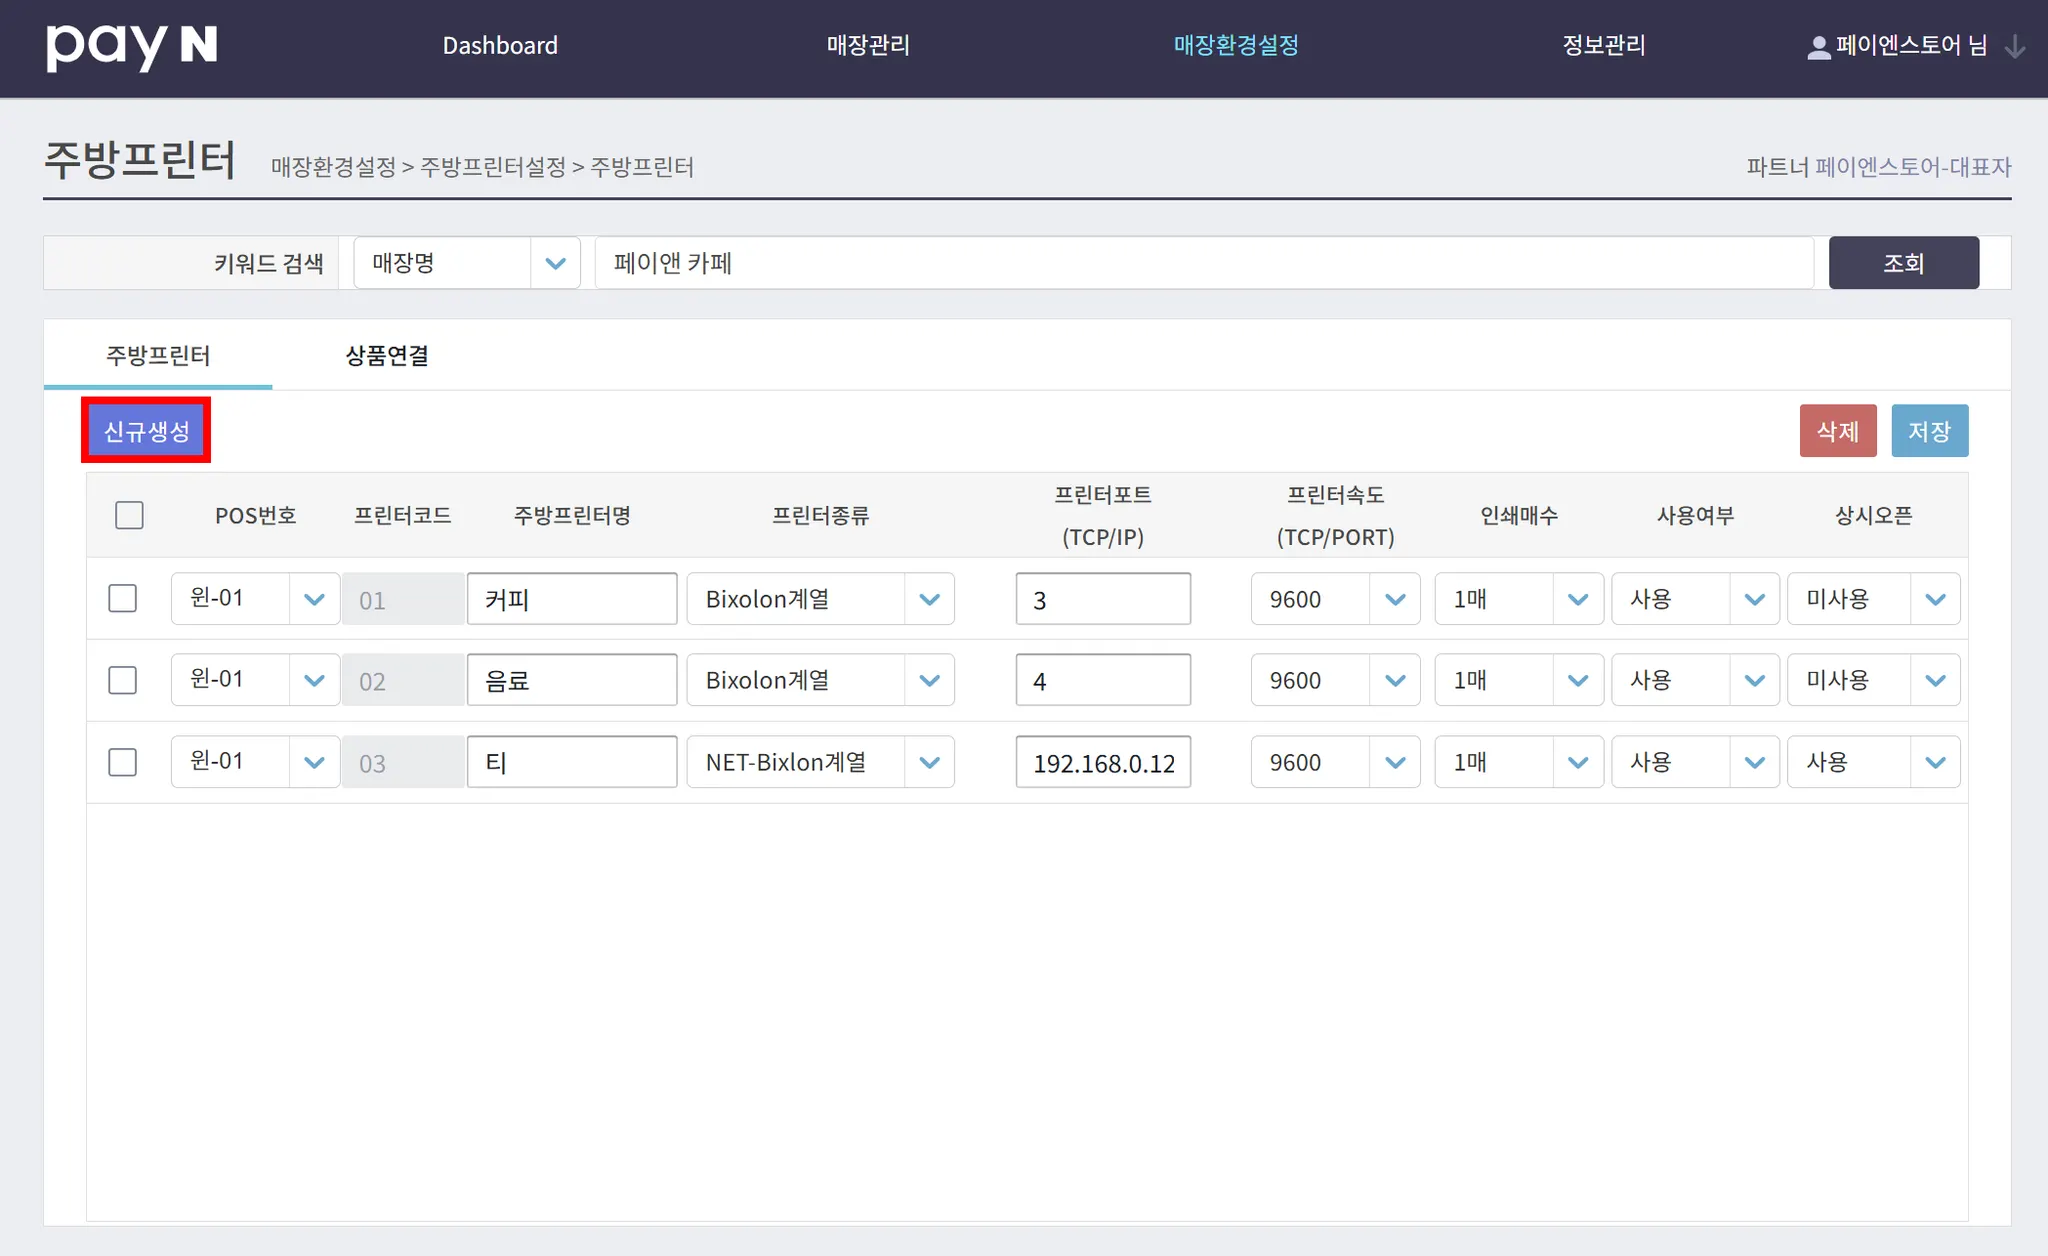Click the user profile icon
Image resolution: width=2048 pixels, height=1256 pixels.
(1818, 47)
